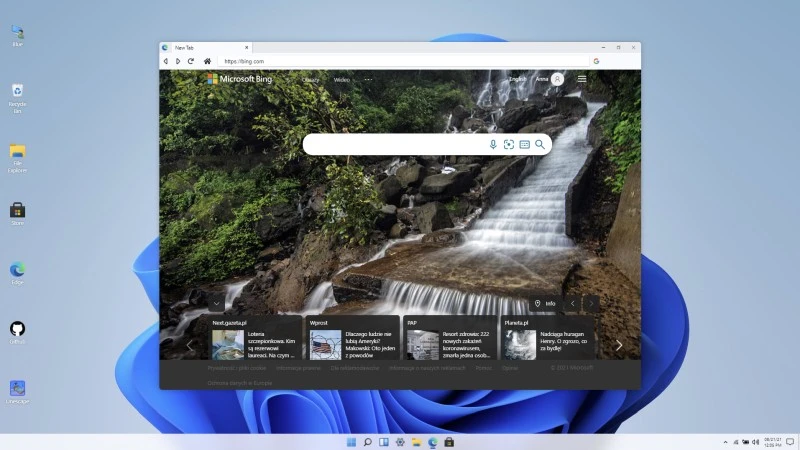This screenshot has width=800, height=450.
Task: Expand the system tray hidden icons chevron
Action: 725,442
